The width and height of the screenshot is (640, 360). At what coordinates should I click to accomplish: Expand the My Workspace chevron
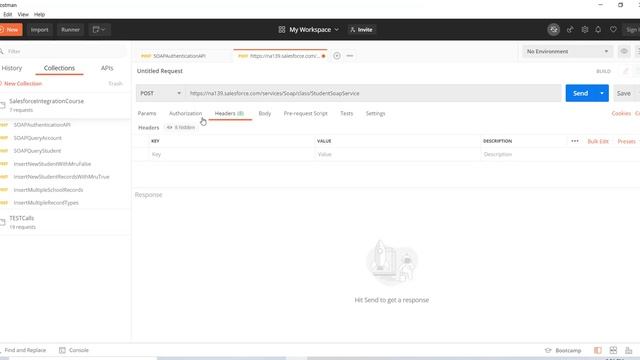point(337,29)
